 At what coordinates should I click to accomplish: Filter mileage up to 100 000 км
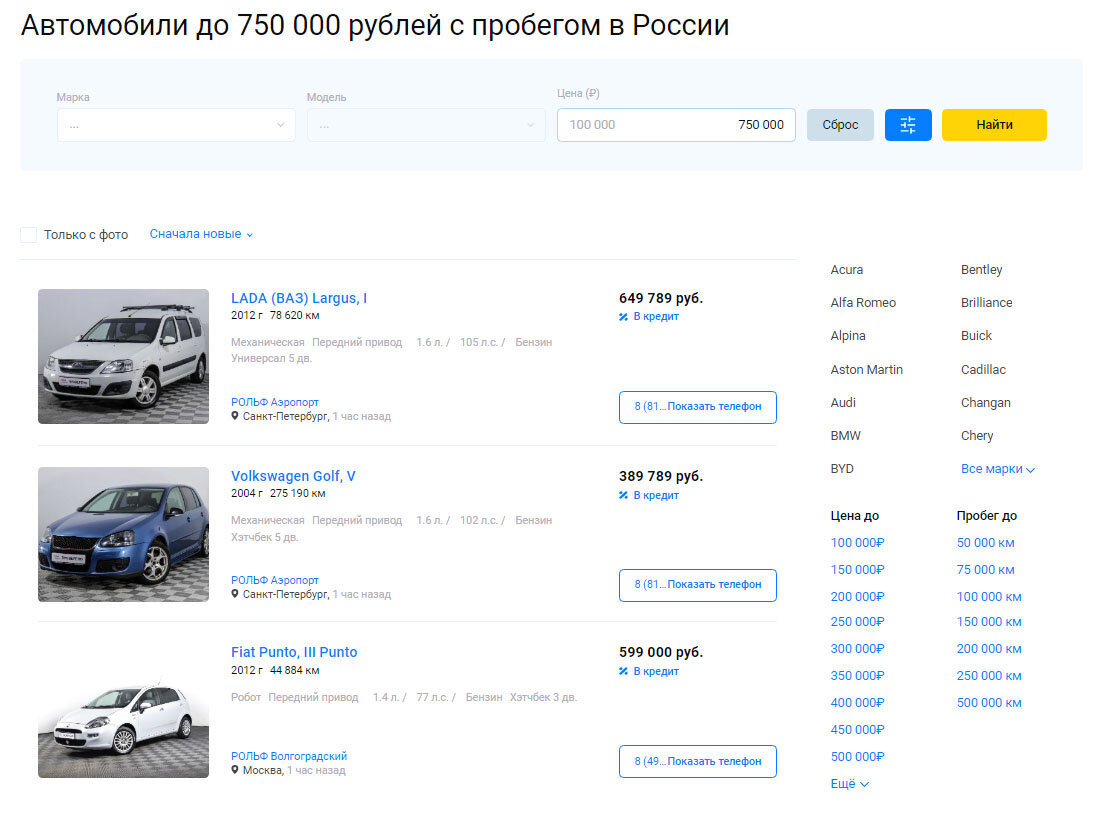[x=989, y=597]
